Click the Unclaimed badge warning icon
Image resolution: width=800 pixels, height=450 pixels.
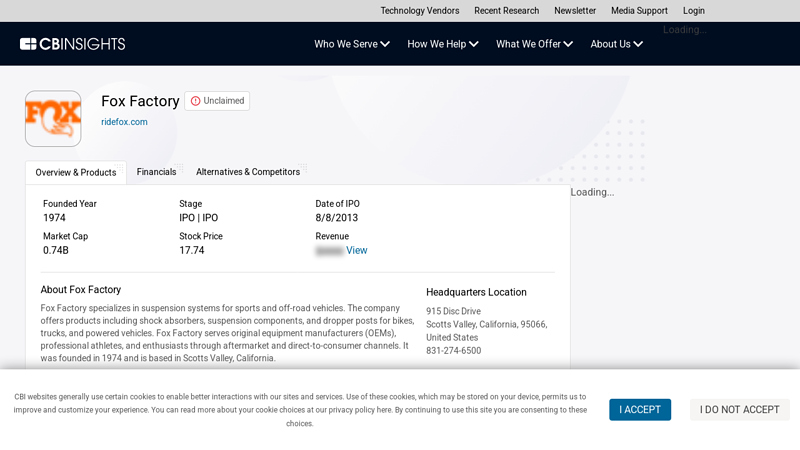pos(196,101)
